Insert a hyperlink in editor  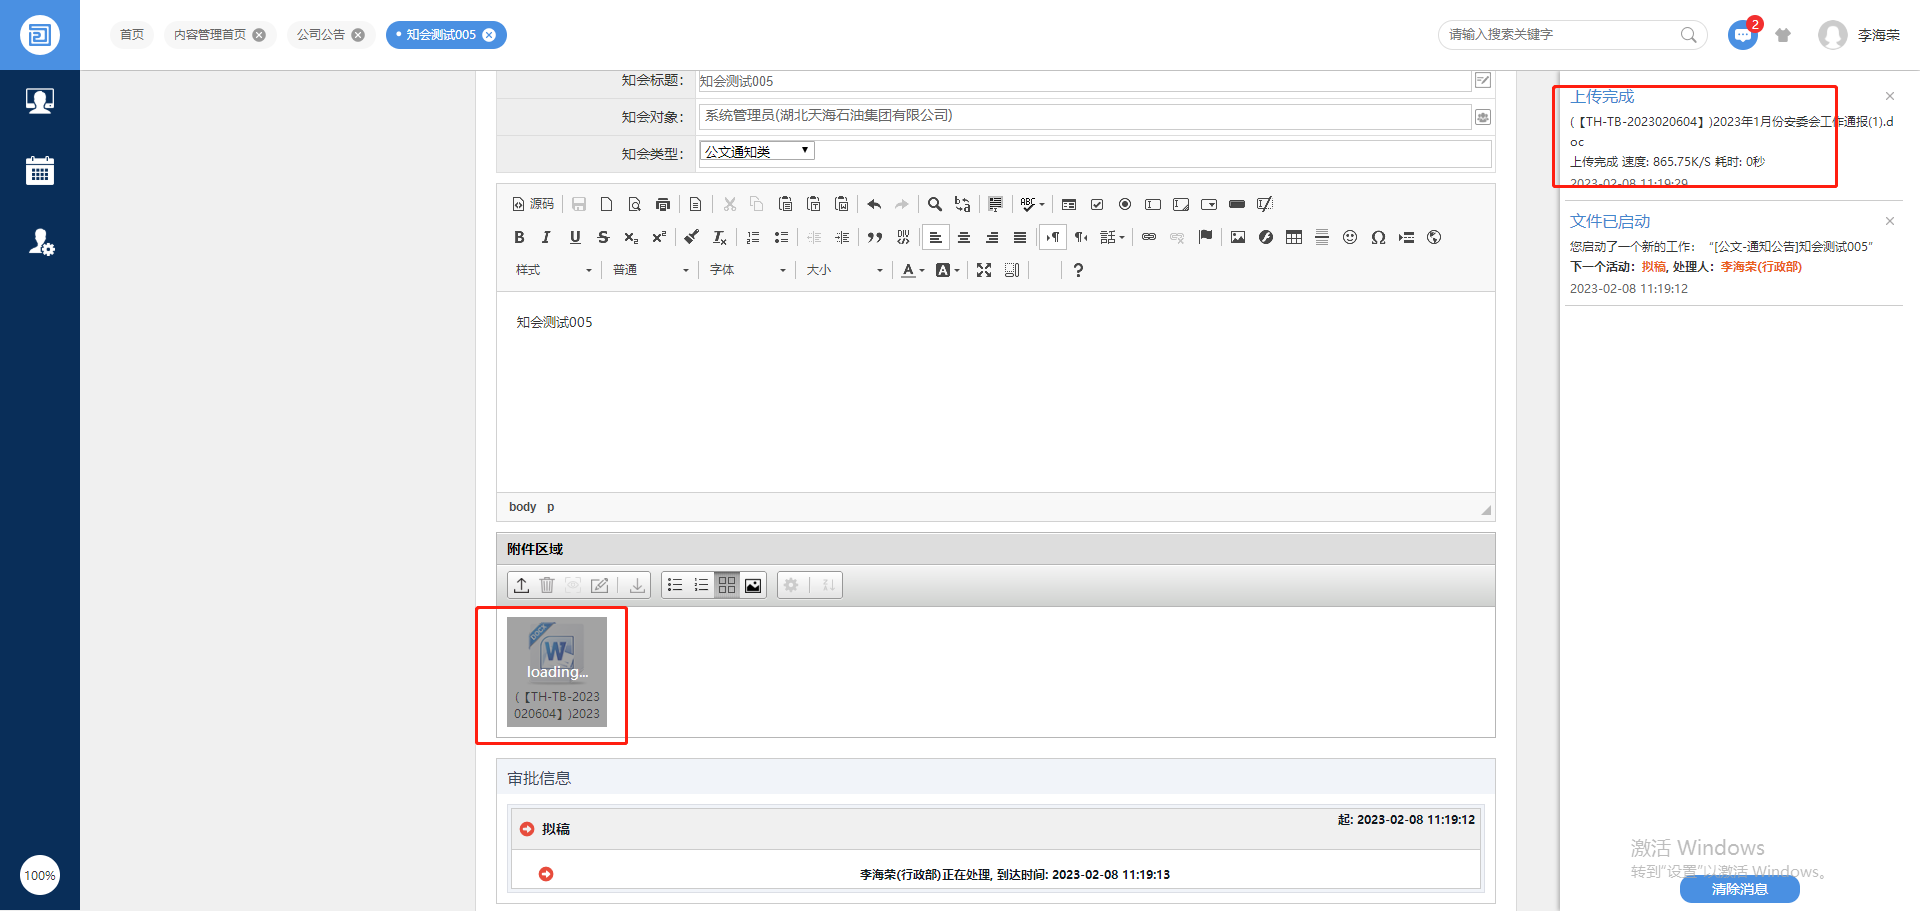1149,237
